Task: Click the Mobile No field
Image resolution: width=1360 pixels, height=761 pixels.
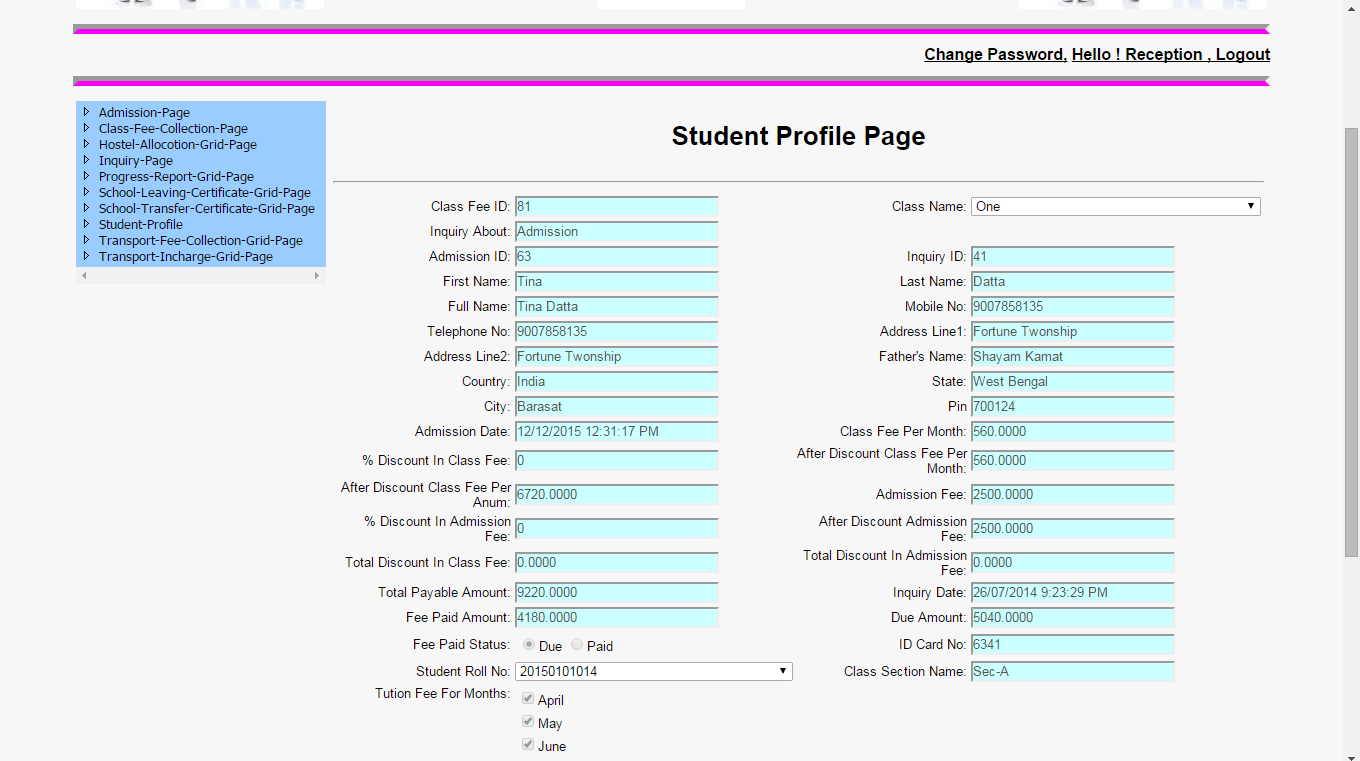Action: (x=1073, y=307)
